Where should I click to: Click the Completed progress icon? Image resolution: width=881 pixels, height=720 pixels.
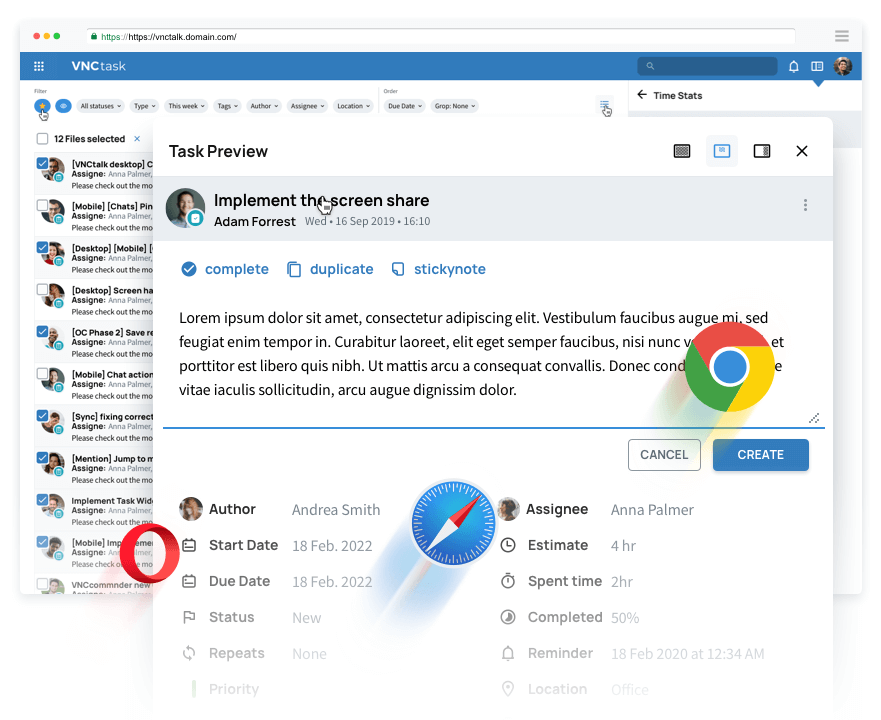508,617
